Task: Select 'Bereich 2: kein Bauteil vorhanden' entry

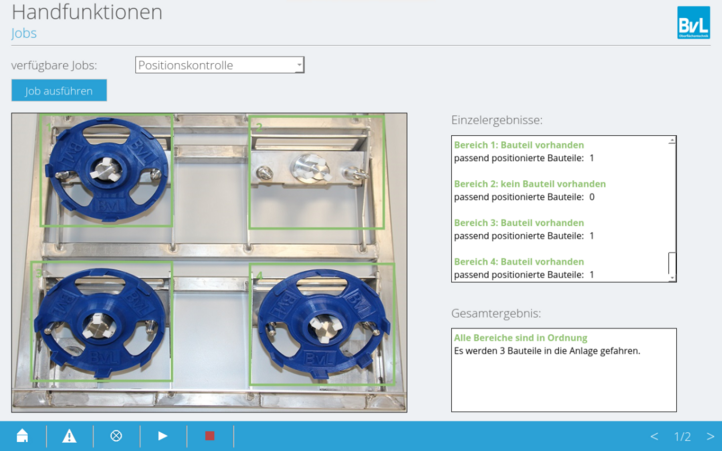Action: [529, 184]
